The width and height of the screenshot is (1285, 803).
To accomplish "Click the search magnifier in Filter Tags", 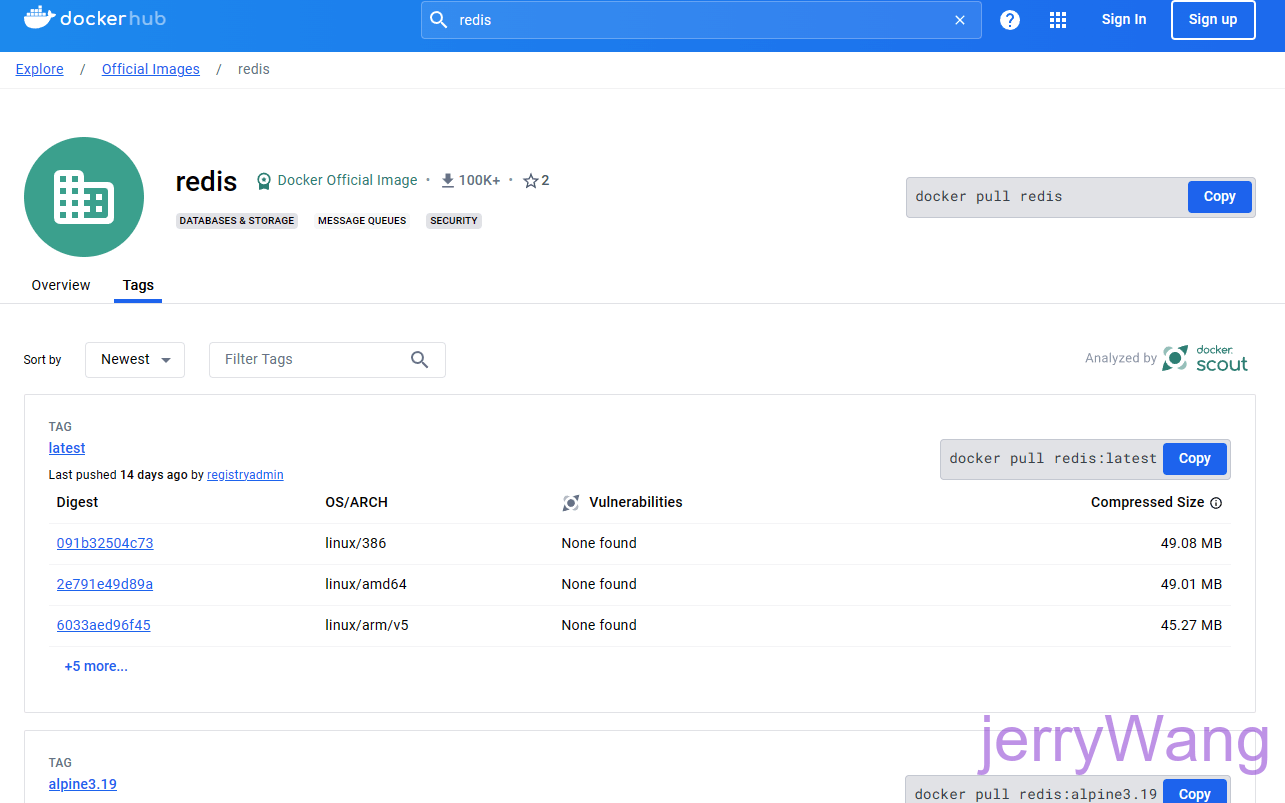I will point(419,359).
